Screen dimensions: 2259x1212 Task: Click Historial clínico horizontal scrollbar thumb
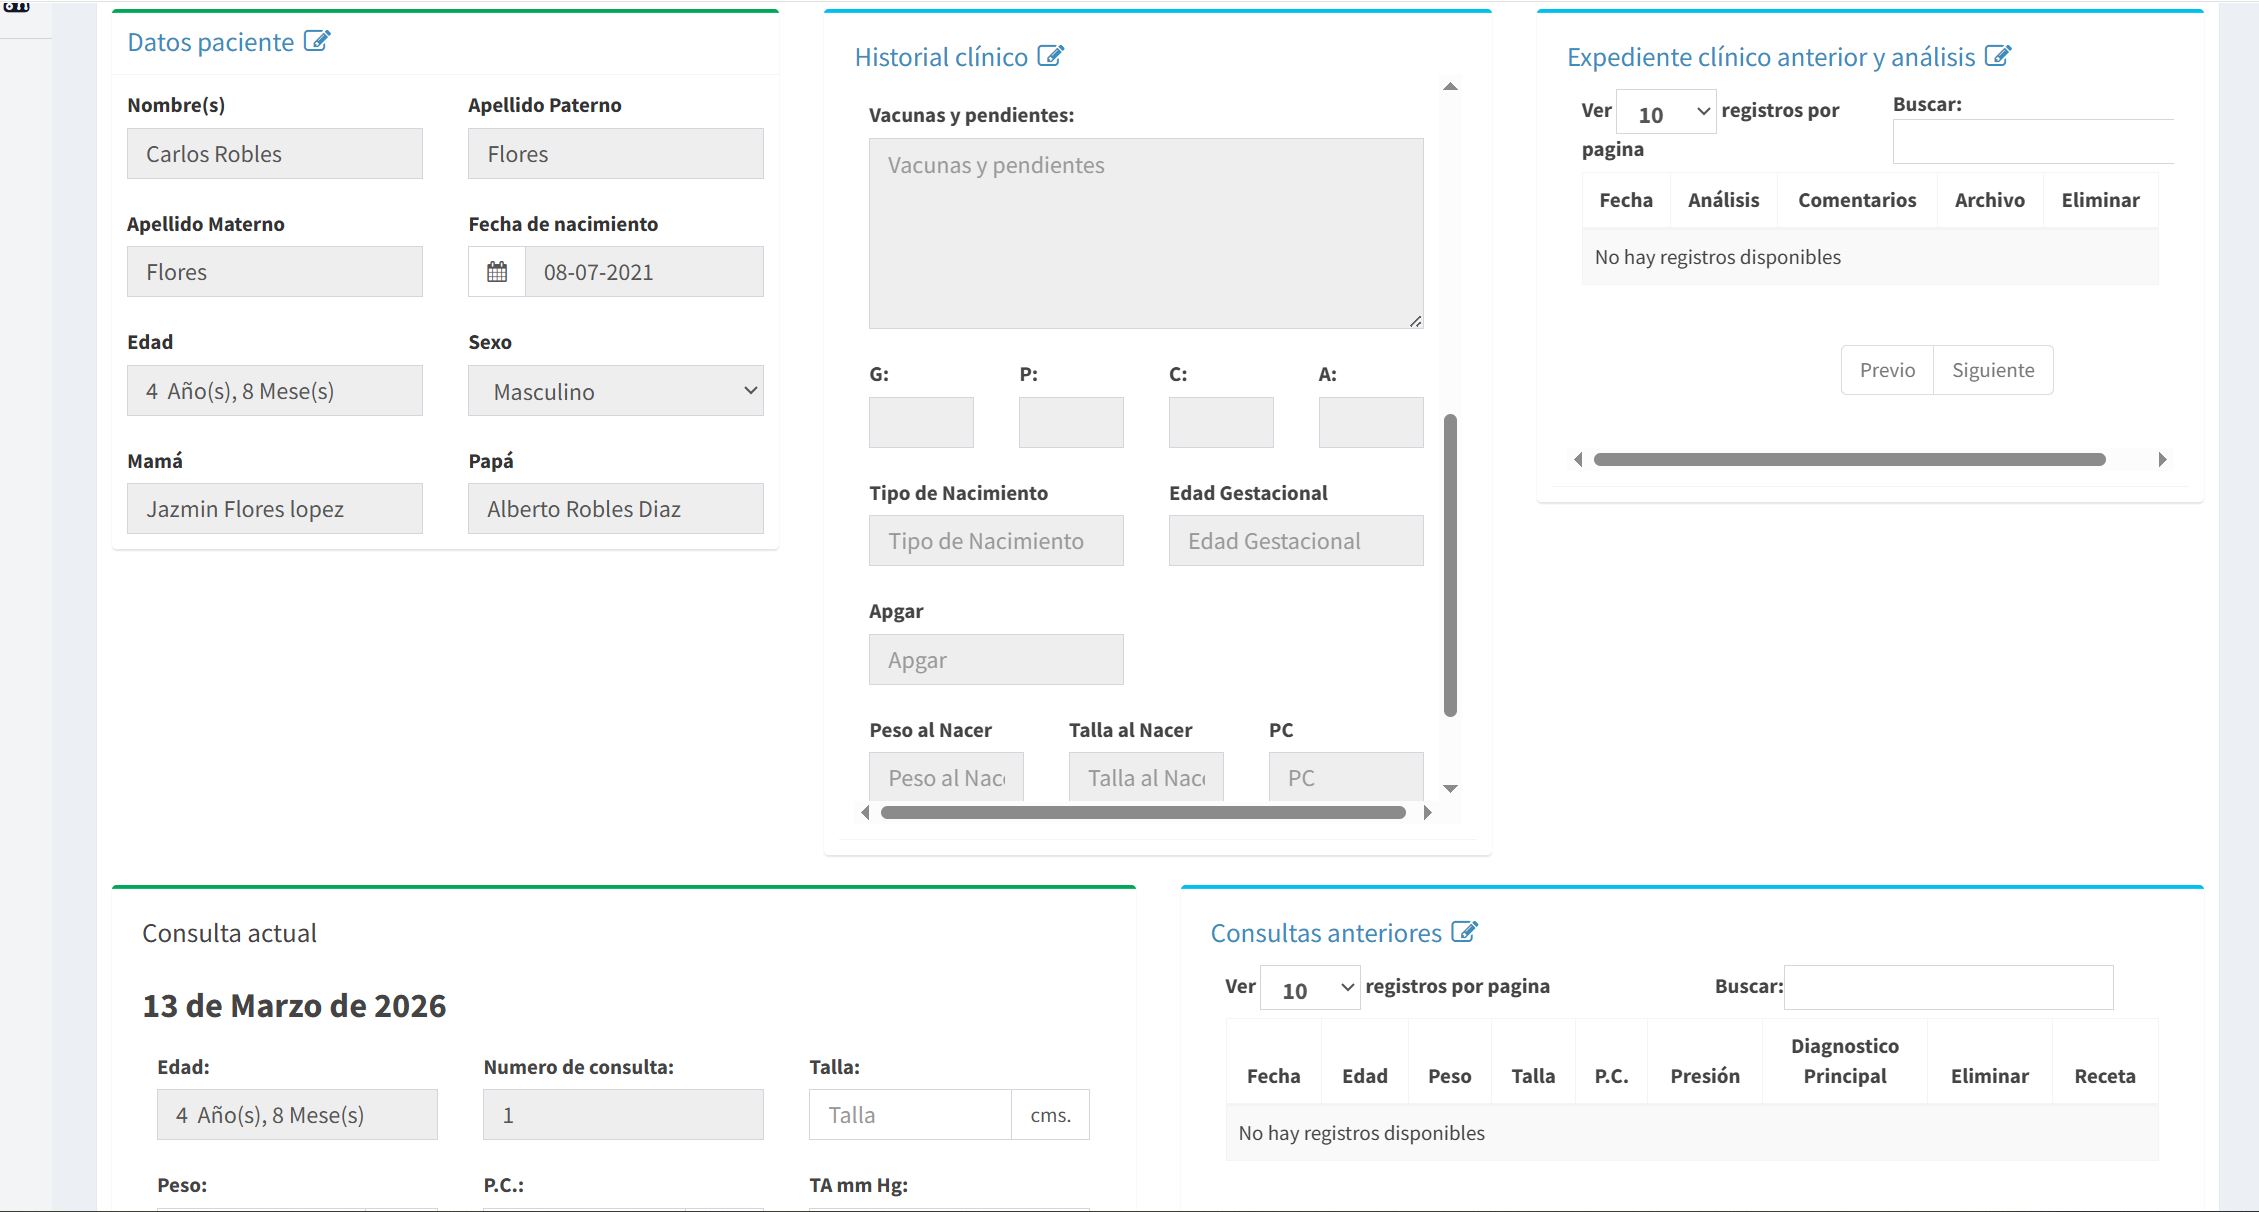tap(1143, 813)
